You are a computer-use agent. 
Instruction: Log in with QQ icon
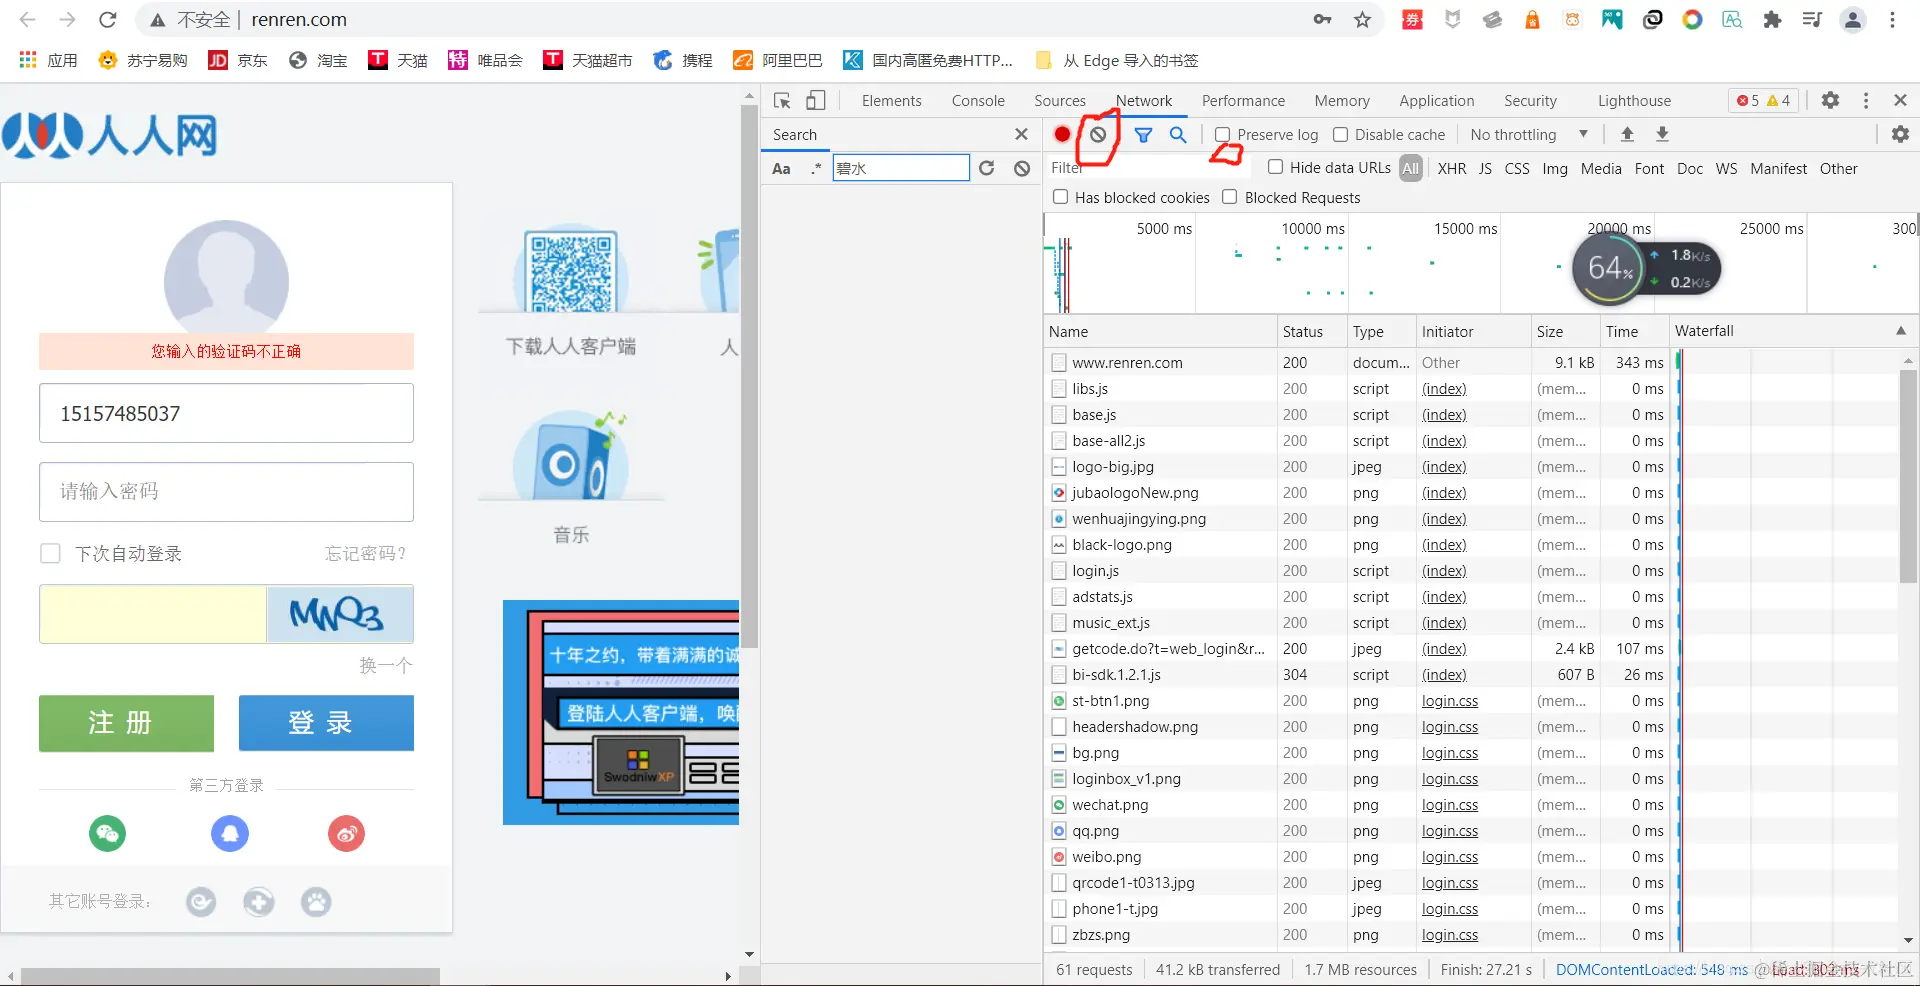coord(230,833)
